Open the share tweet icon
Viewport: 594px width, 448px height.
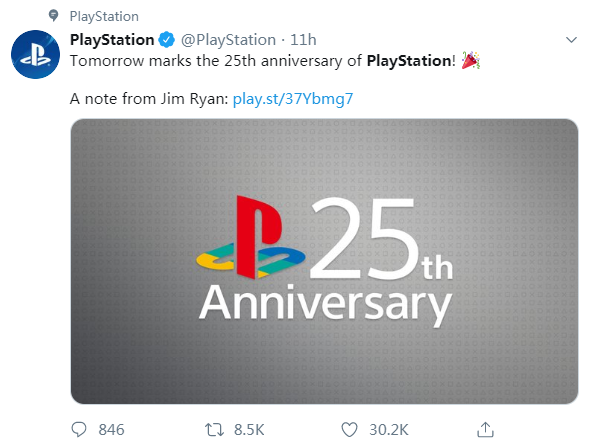(x=485, y=430)
